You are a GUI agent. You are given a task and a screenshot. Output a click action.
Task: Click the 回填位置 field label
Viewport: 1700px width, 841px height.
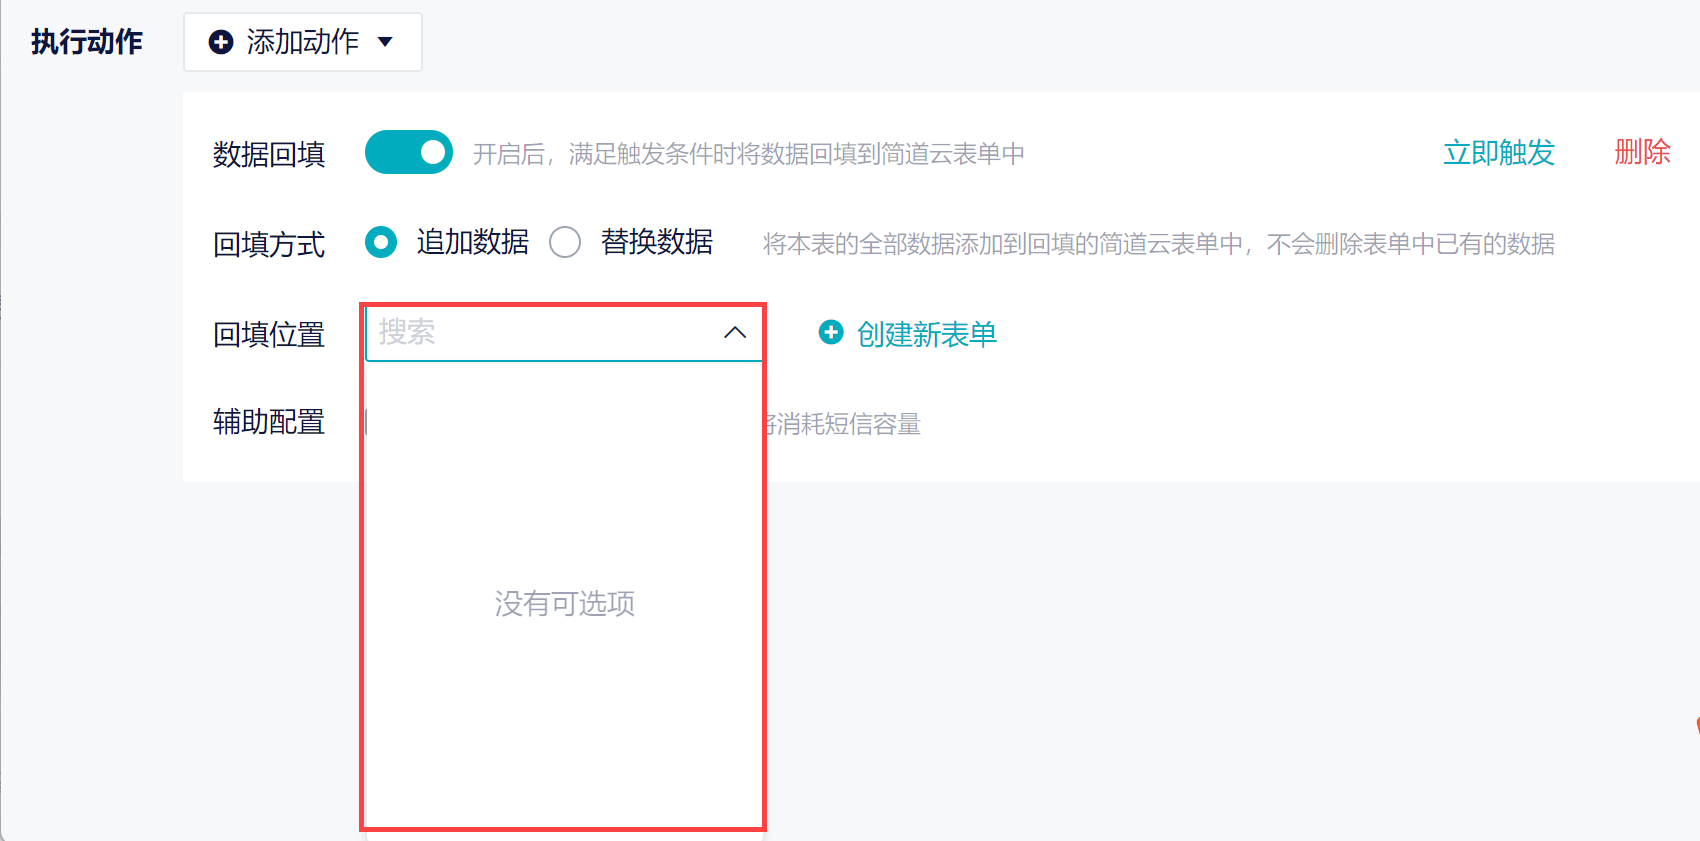(x=269, y=334)
